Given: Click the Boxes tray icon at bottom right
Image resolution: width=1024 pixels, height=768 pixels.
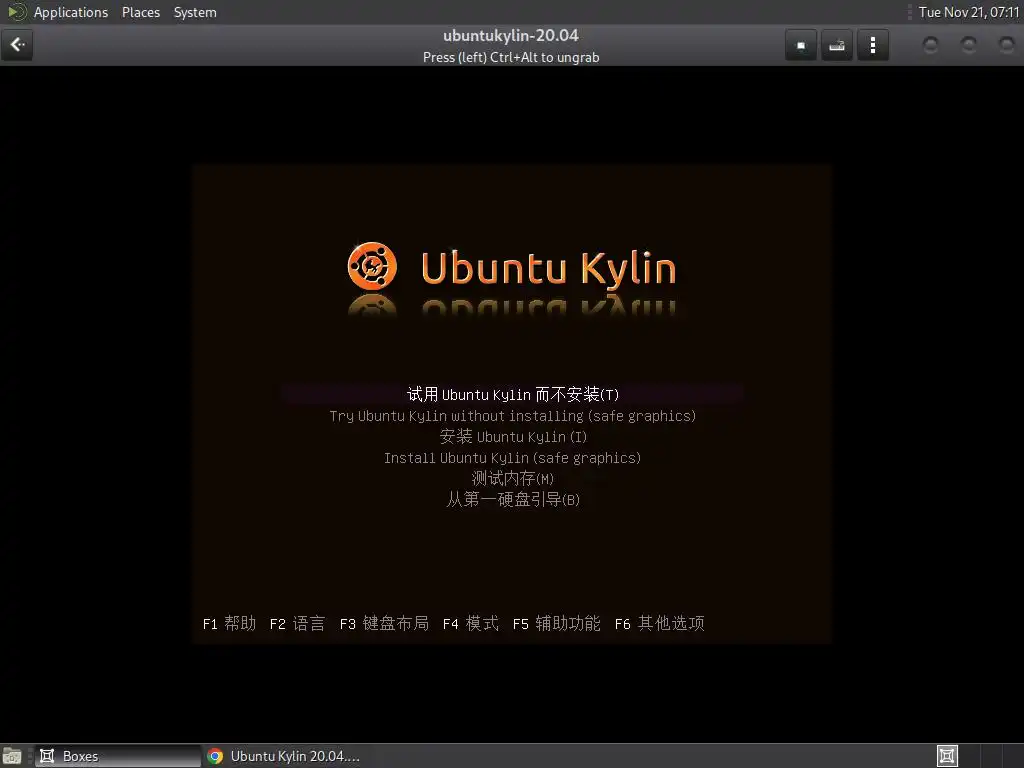Looking at the screenshot, I should coord(947,756).
